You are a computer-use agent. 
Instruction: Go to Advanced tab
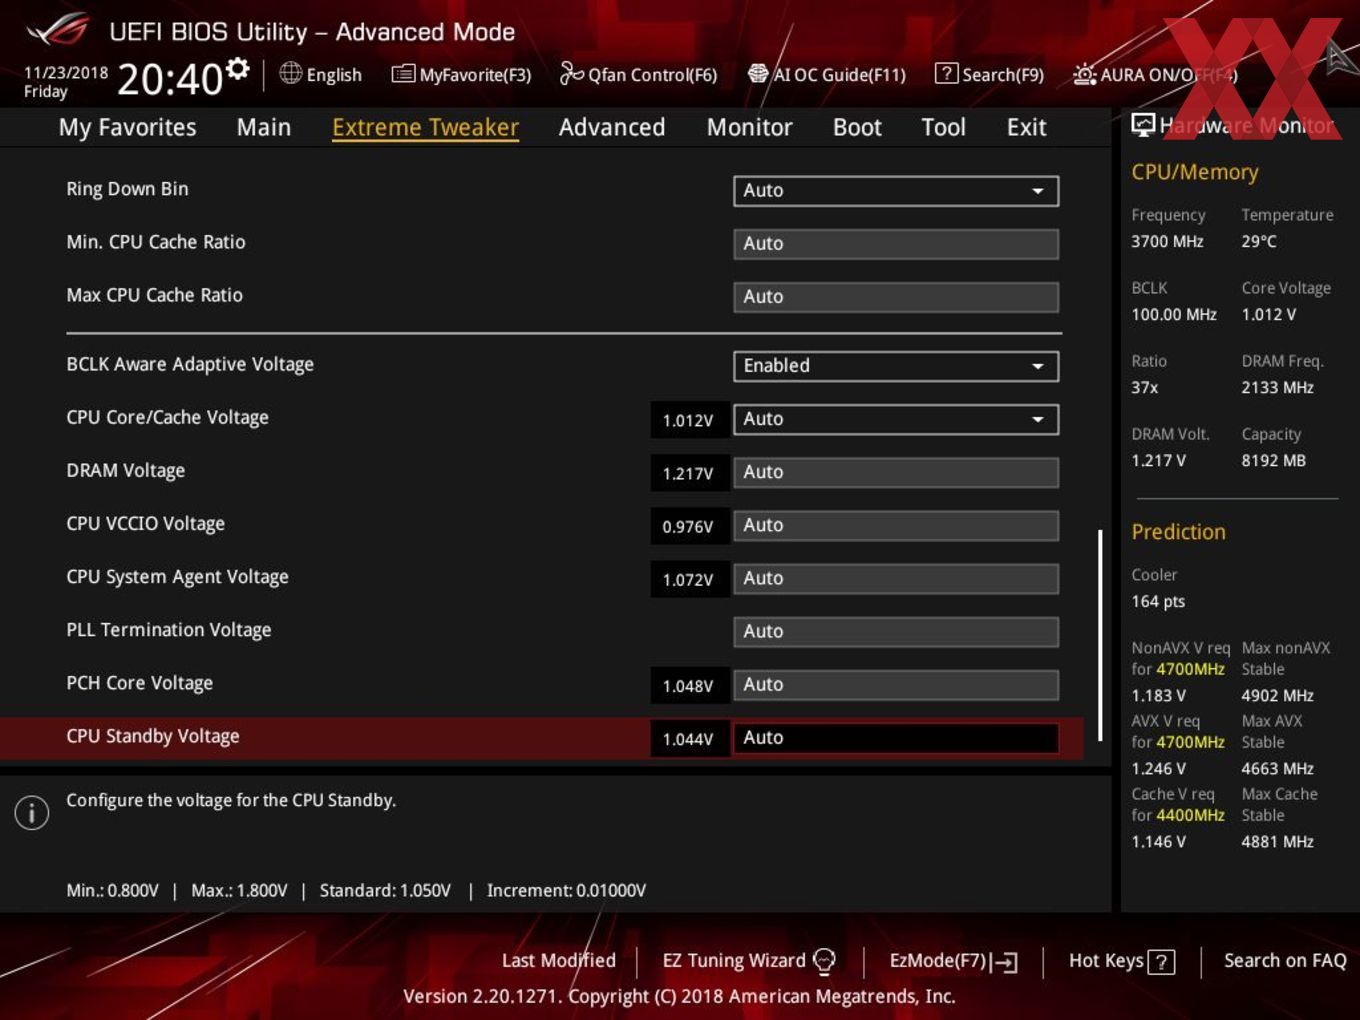(612, 127)
